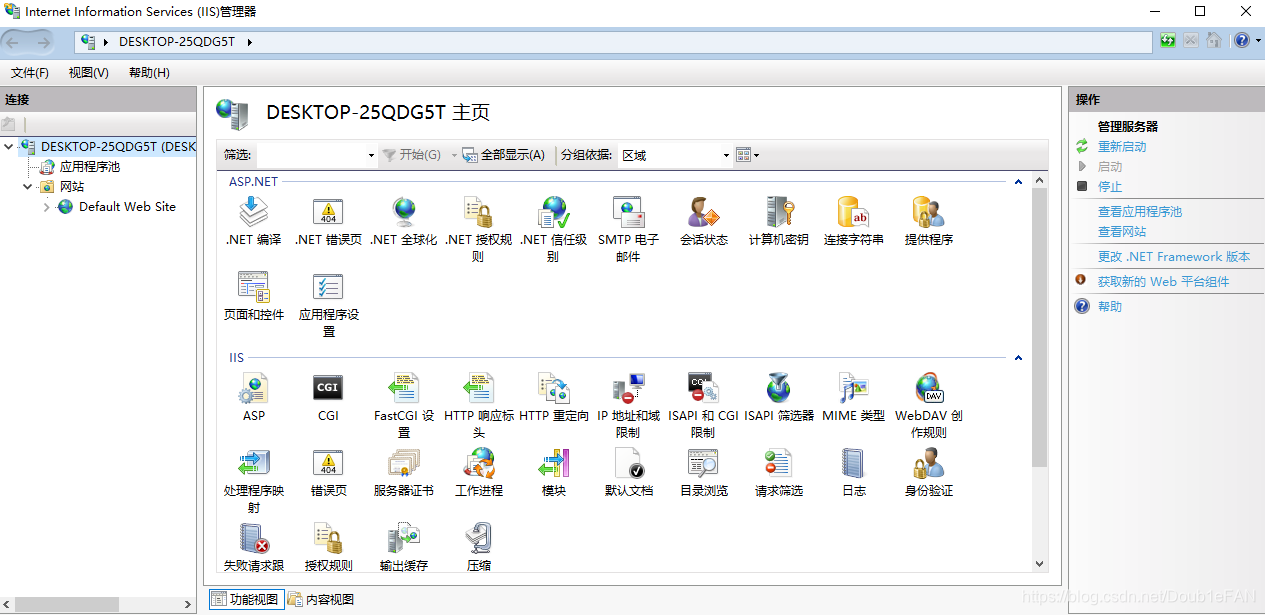The height and width of the screenshot is (615, 1265).
Task: Select the 计算机密钥 icon
Action: tap(778, 212)
